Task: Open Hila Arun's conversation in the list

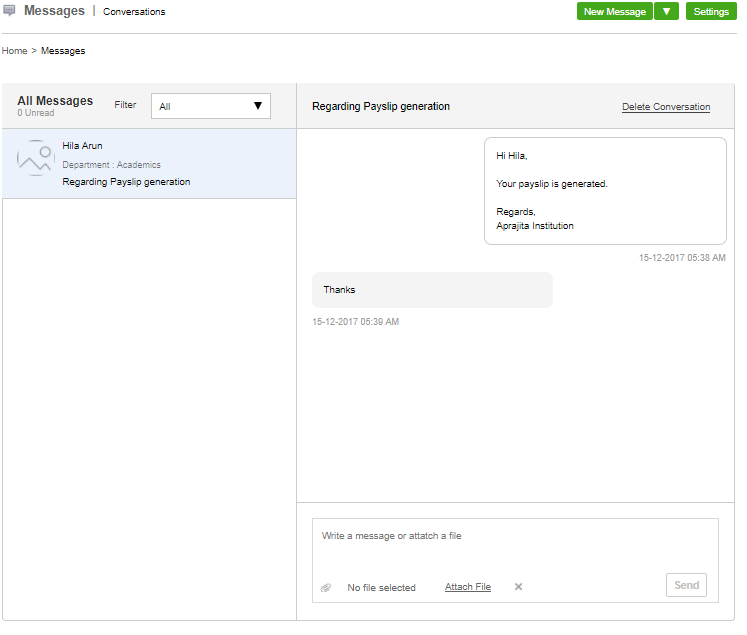Action: coord(150,164)
